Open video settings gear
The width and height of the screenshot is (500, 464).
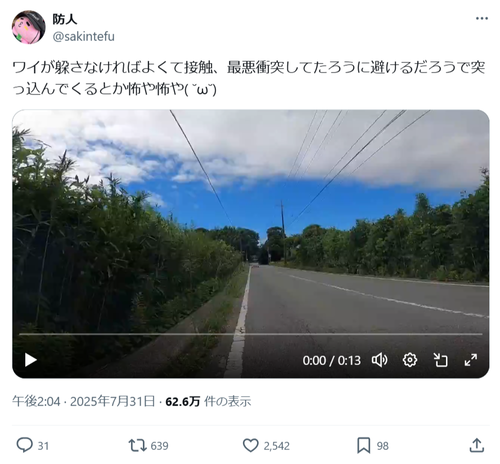click(410, 360)
